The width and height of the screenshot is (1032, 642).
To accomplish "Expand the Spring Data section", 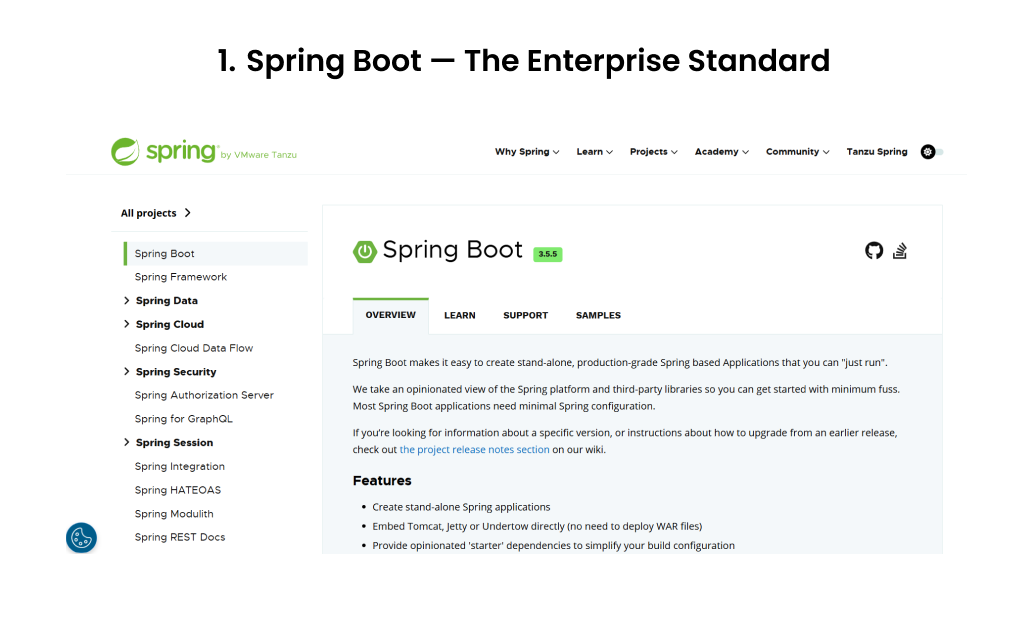I will (127, 300).
